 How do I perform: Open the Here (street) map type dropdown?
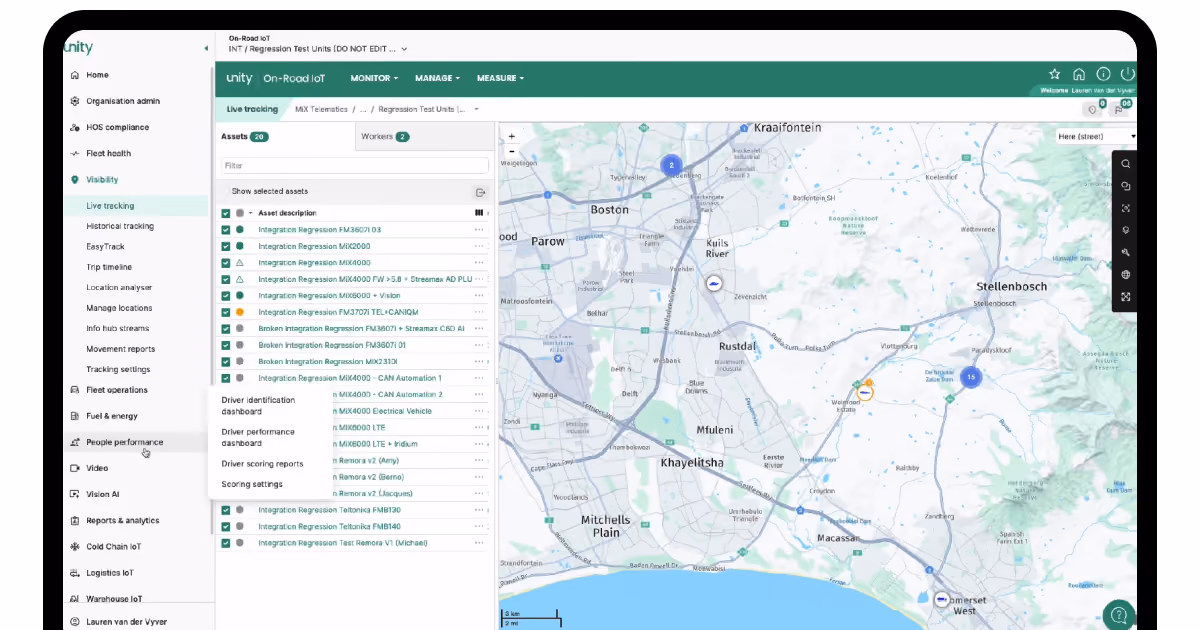pyautogui.click(x=1096, y=136)
